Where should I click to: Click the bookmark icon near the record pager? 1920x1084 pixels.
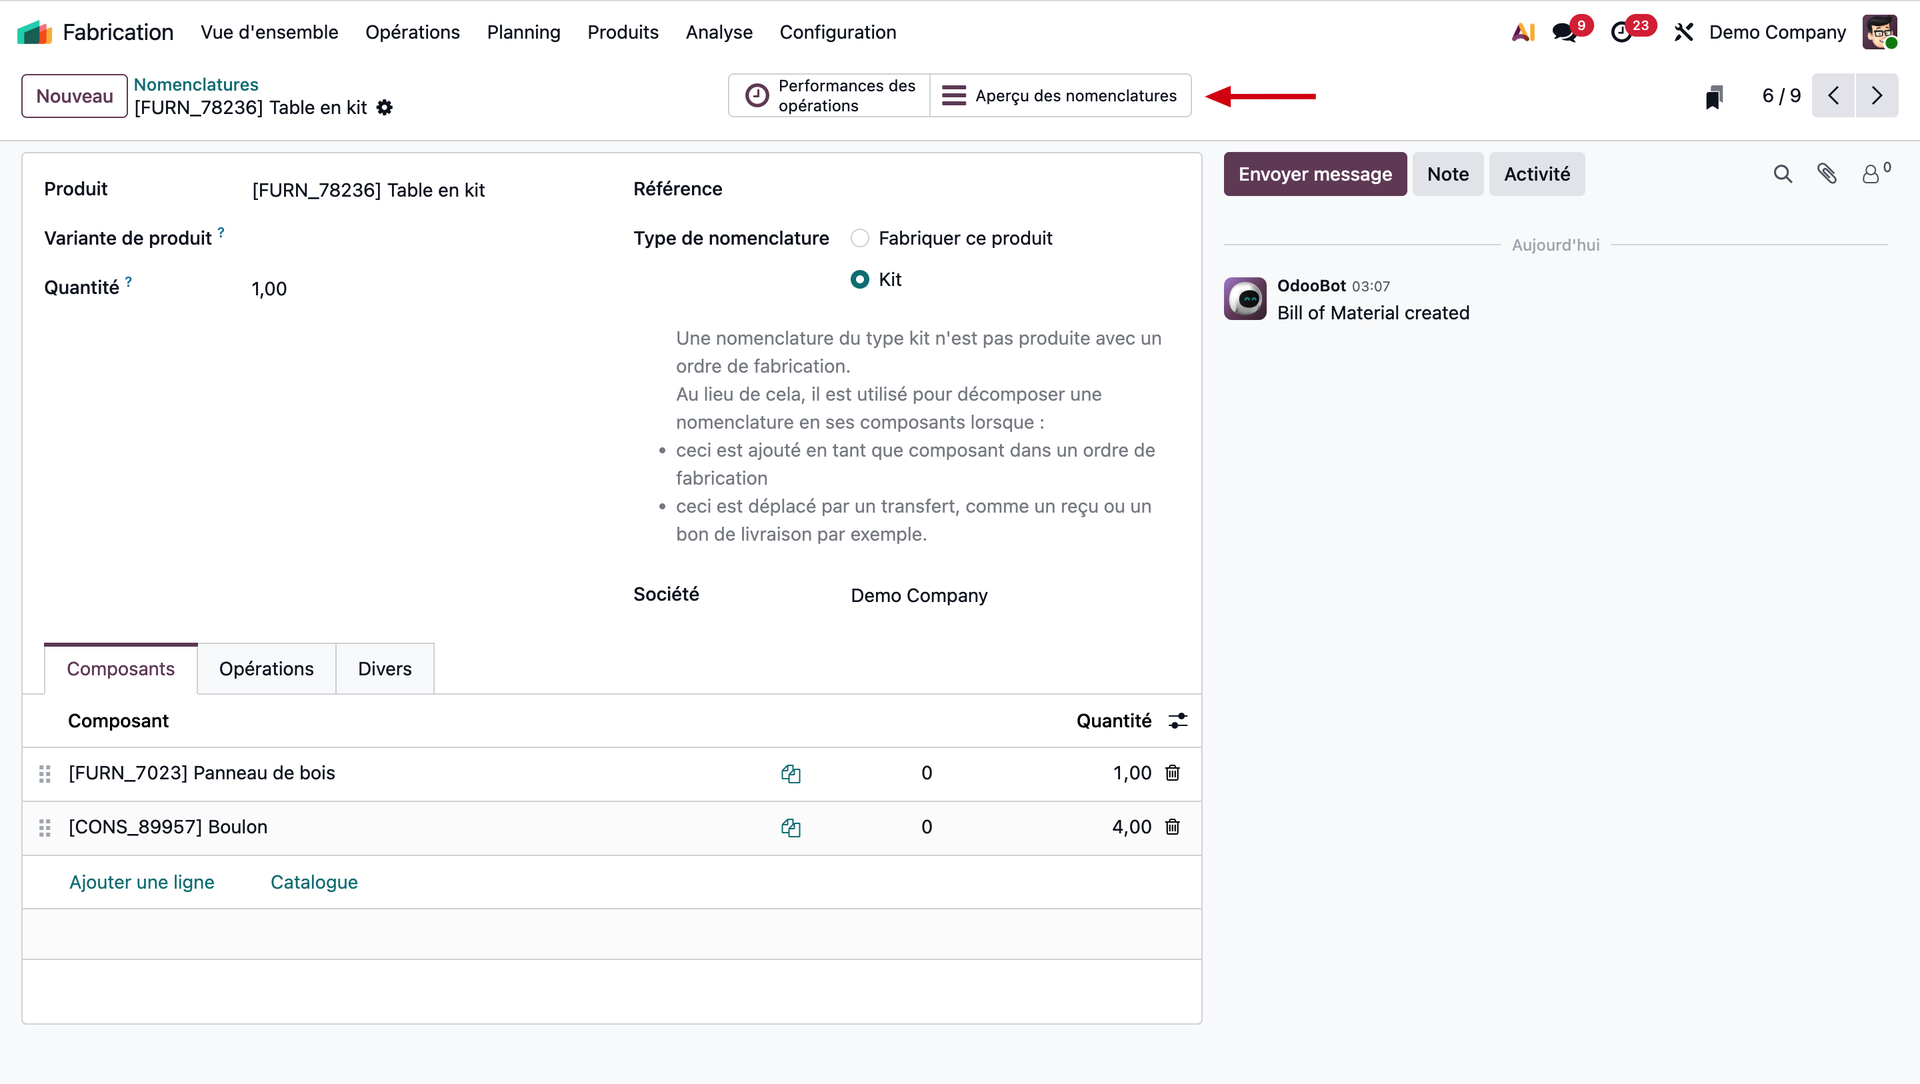point(1714,97)
